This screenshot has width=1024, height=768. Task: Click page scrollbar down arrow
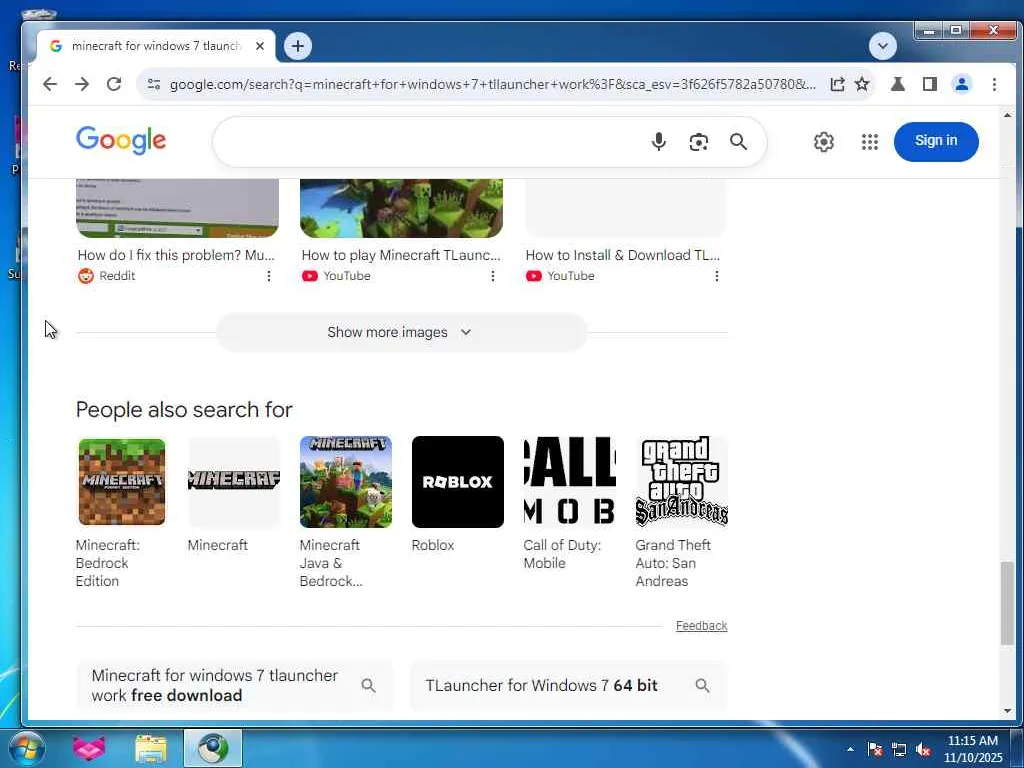tap(1007, 711)
